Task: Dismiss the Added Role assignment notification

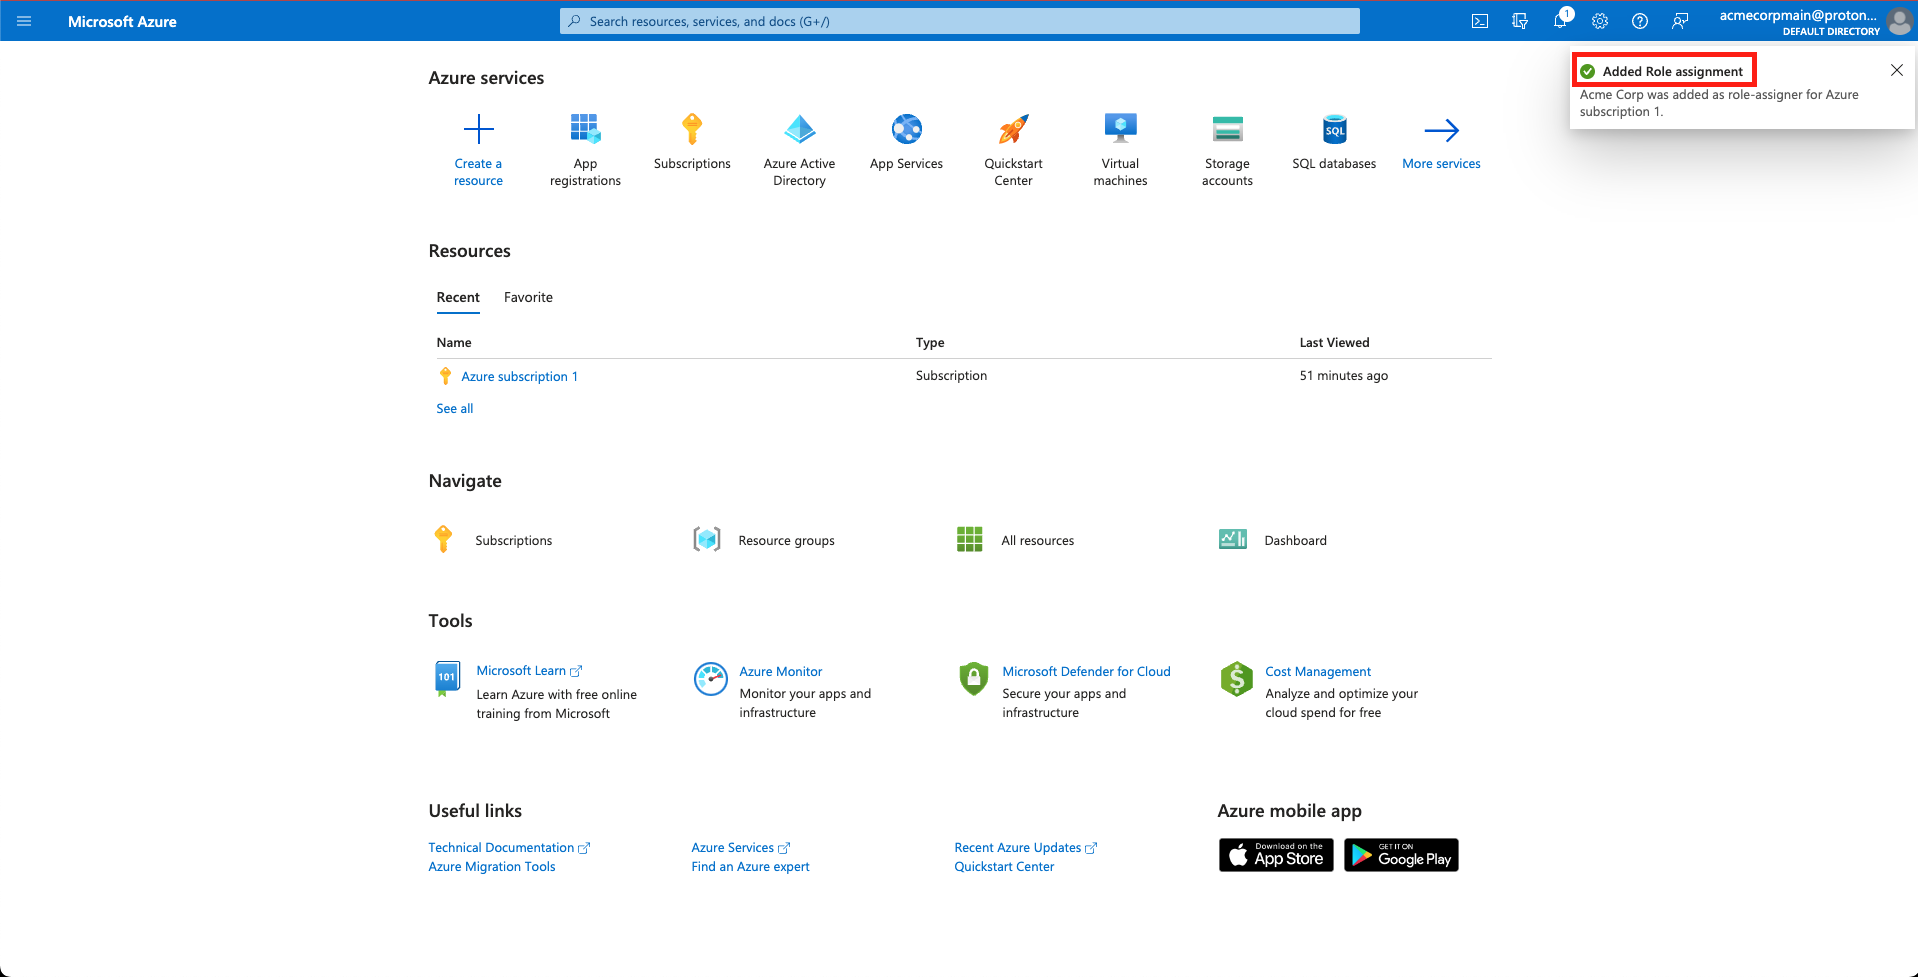Action: click(x=1897, y=70)
